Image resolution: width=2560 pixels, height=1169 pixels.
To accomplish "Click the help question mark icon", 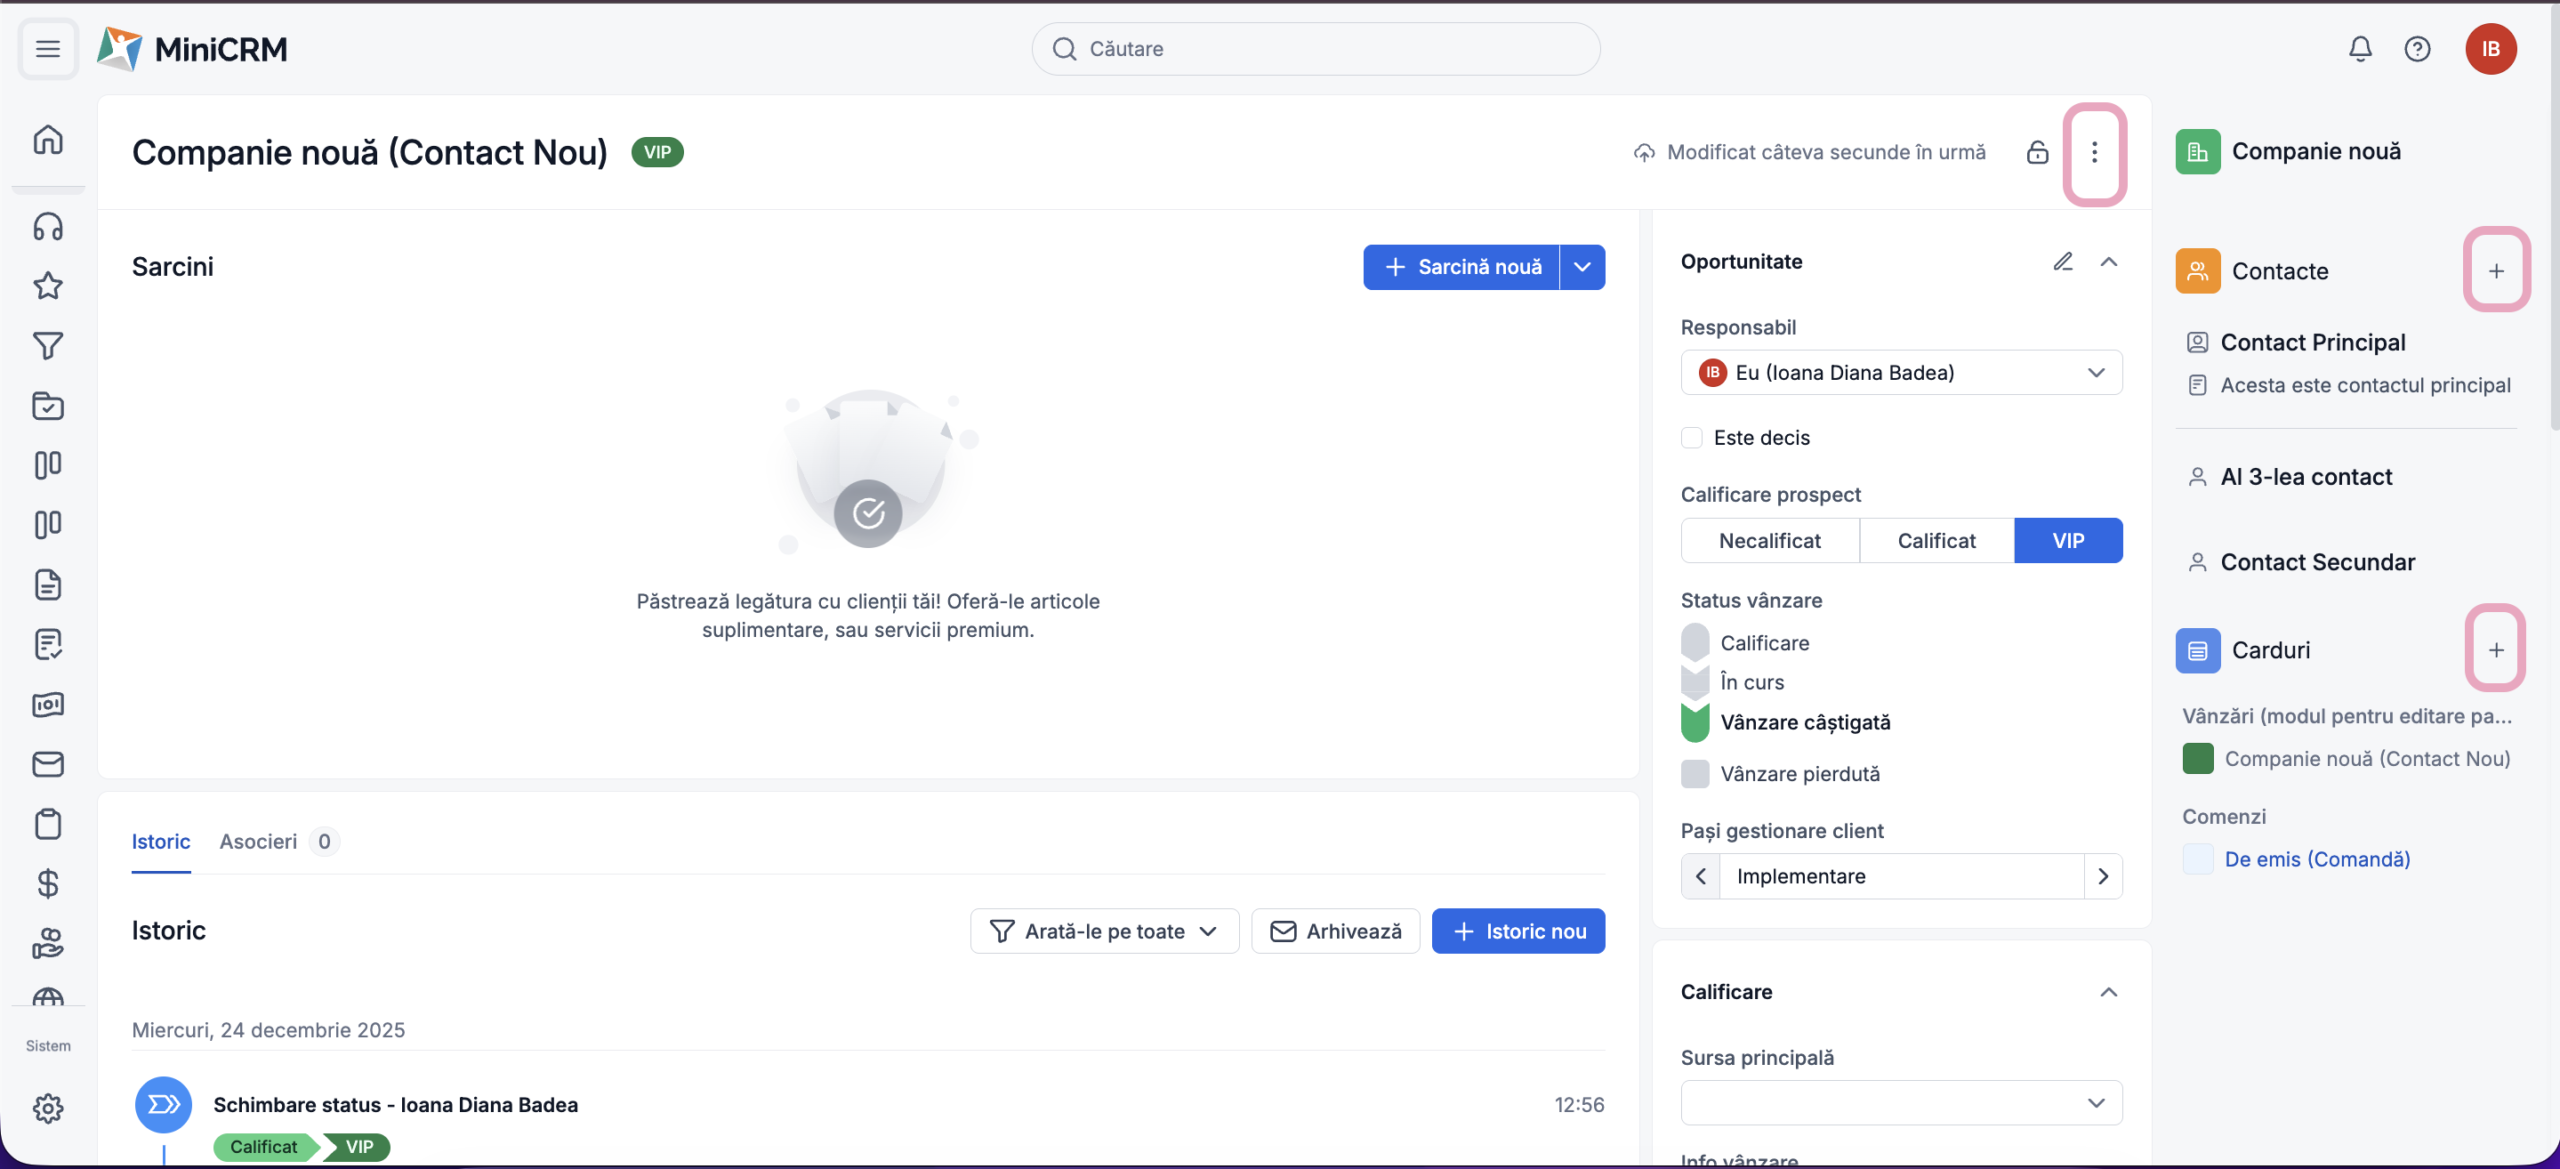I will (x=2417, y=49).
